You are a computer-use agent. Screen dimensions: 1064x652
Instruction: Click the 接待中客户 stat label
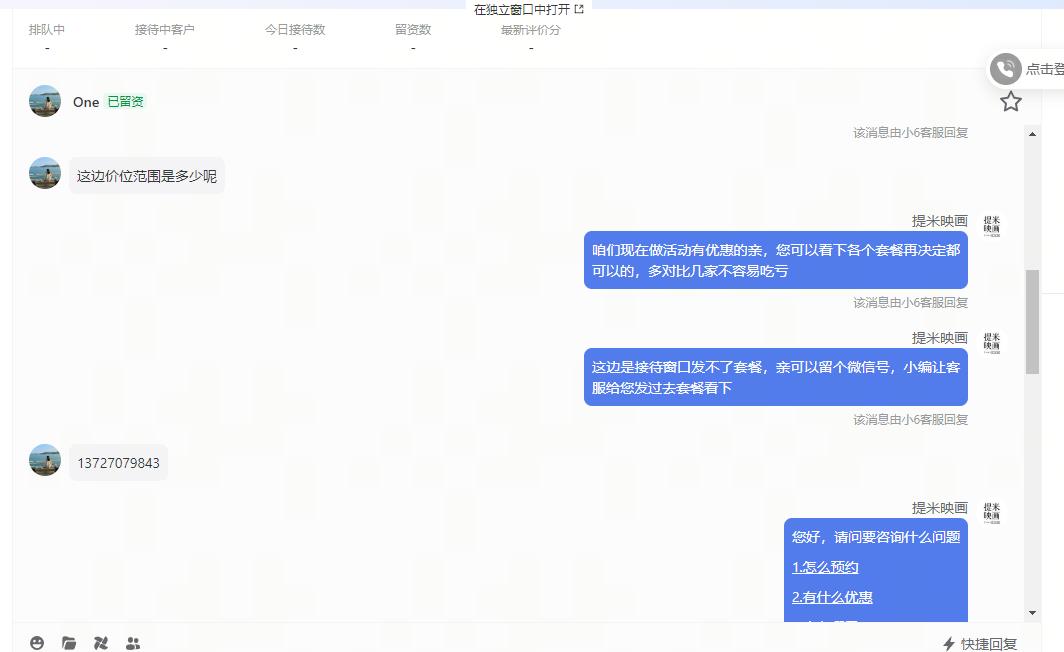(x=164, y=30)
